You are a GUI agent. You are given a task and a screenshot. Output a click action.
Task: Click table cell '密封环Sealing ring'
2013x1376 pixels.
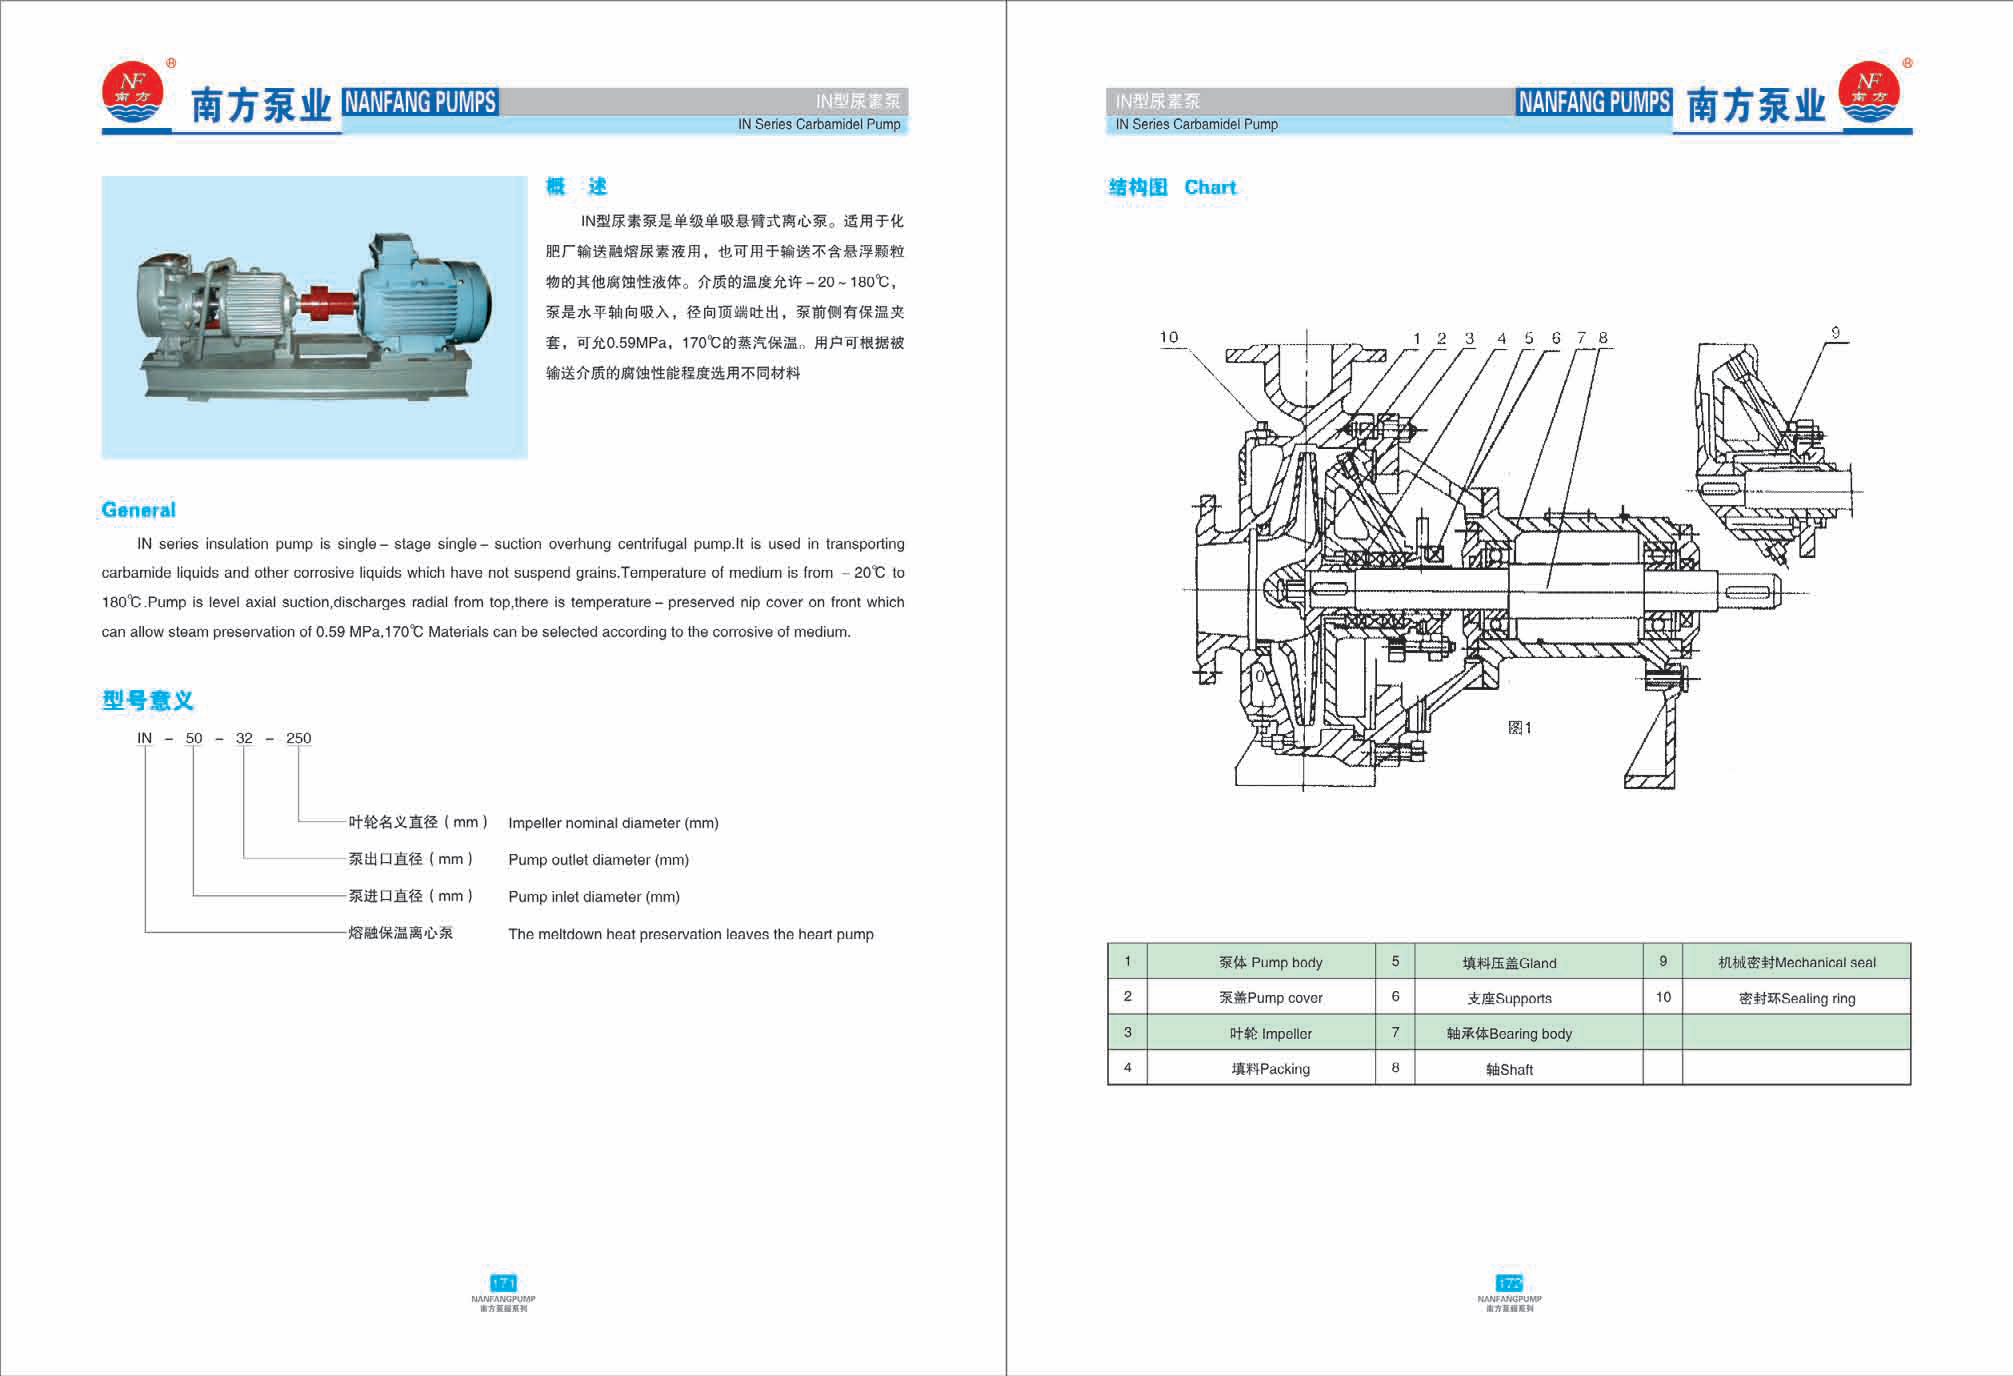1797,998
